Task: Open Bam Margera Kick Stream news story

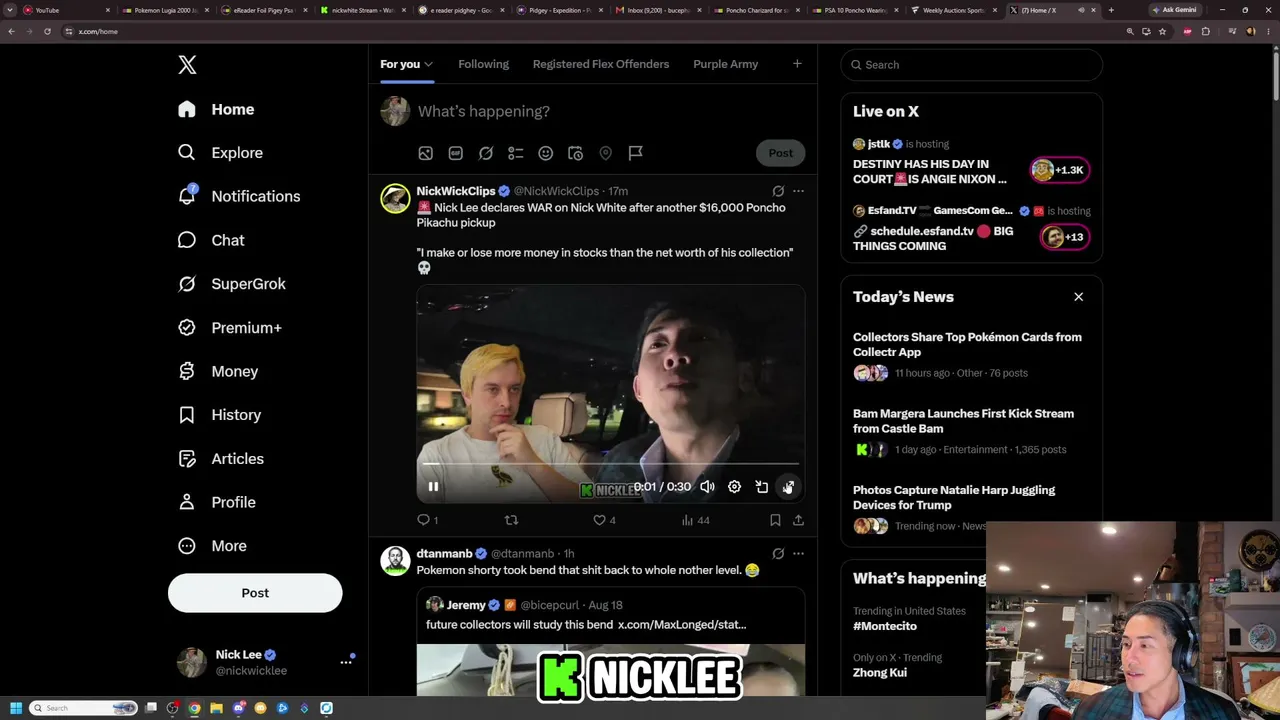Action: click(963, 421)
